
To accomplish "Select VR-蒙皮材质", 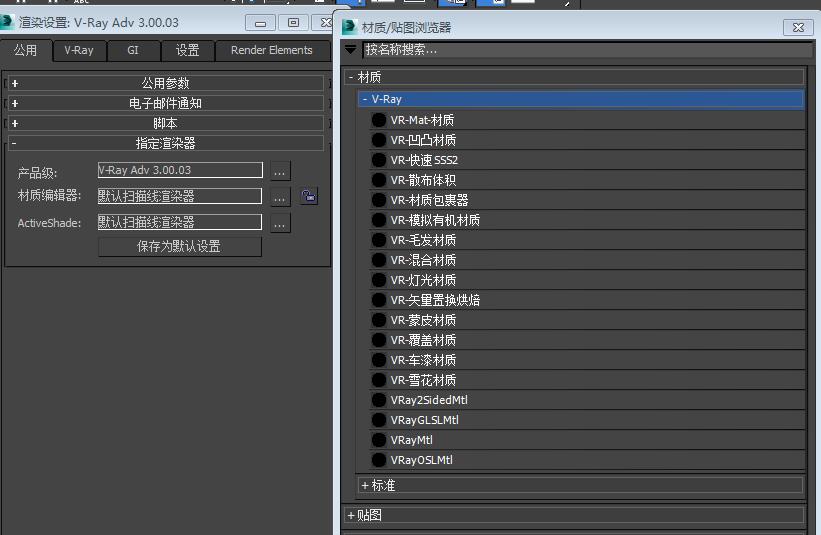I will click(587, 320).
